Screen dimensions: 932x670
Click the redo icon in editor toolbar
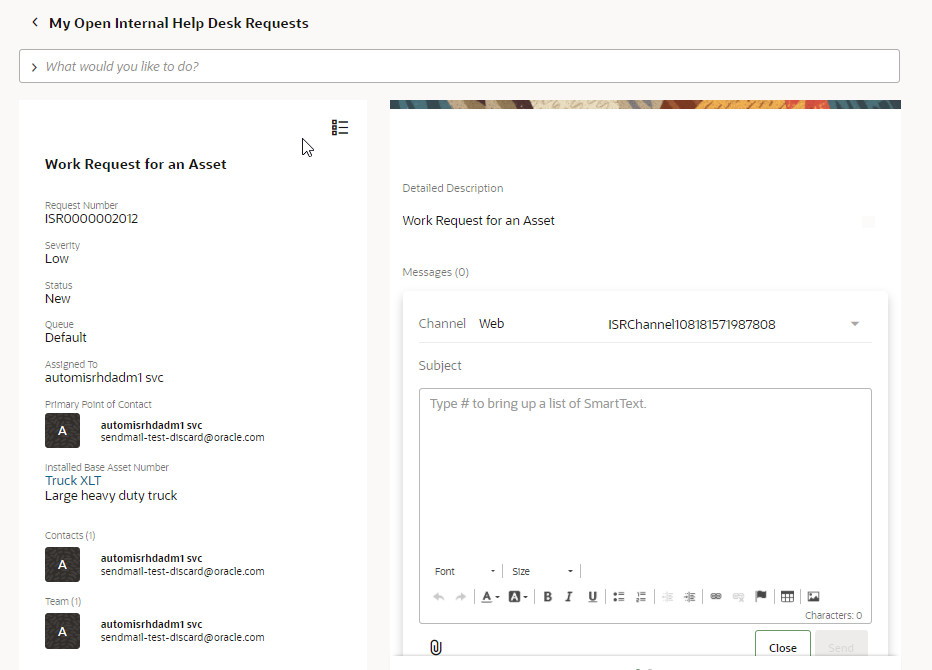tap(461, 597)
